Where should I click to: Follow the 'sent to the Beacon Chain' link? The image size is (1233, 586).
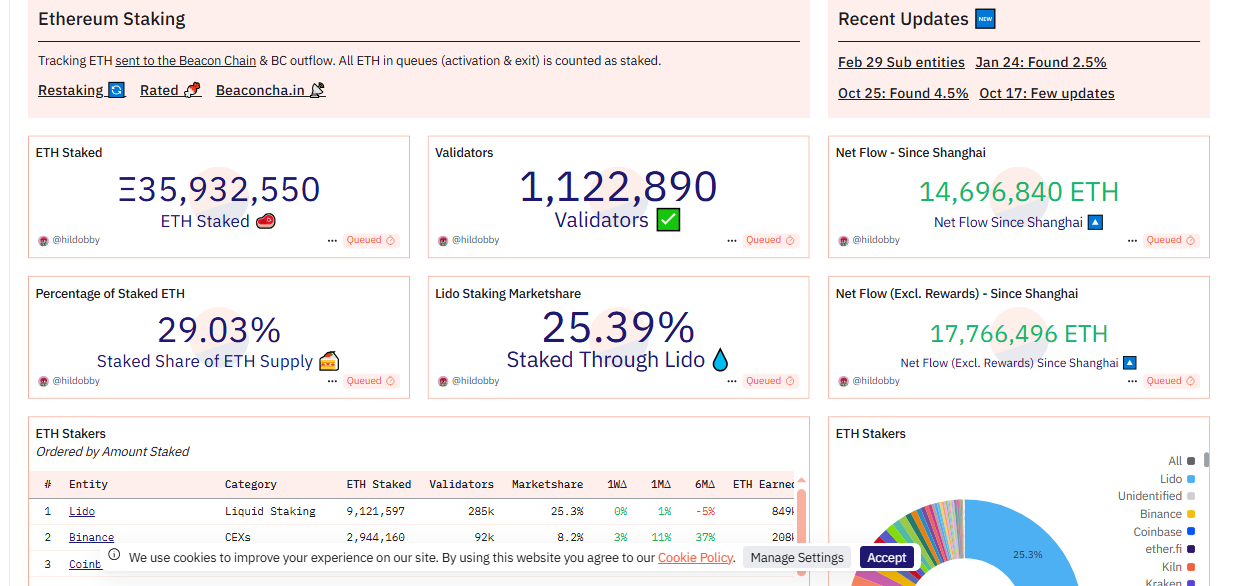pos(185,61)
